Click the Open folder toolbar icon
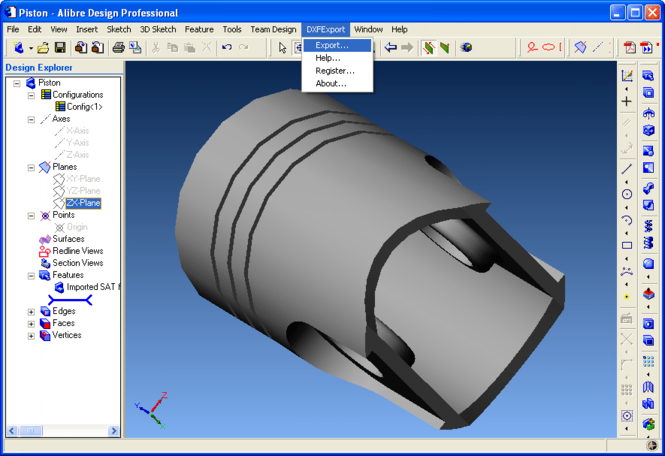Image resolution: width=665 pixels, height=456 pixels. [x=42, y=48]
